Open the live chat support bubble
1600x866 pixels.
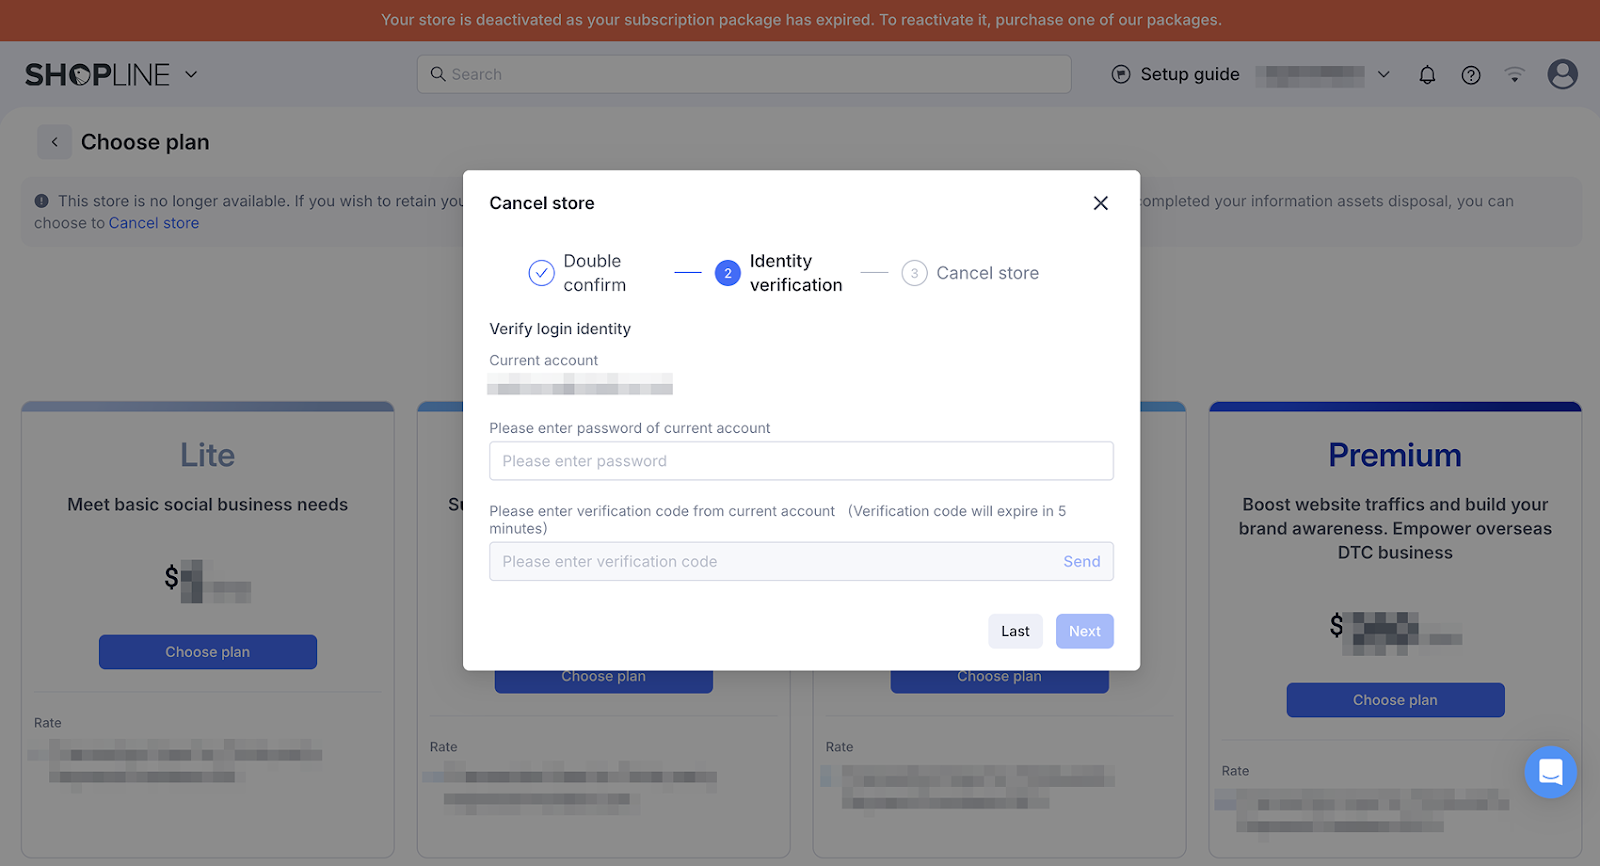(x=1550, y=772)
